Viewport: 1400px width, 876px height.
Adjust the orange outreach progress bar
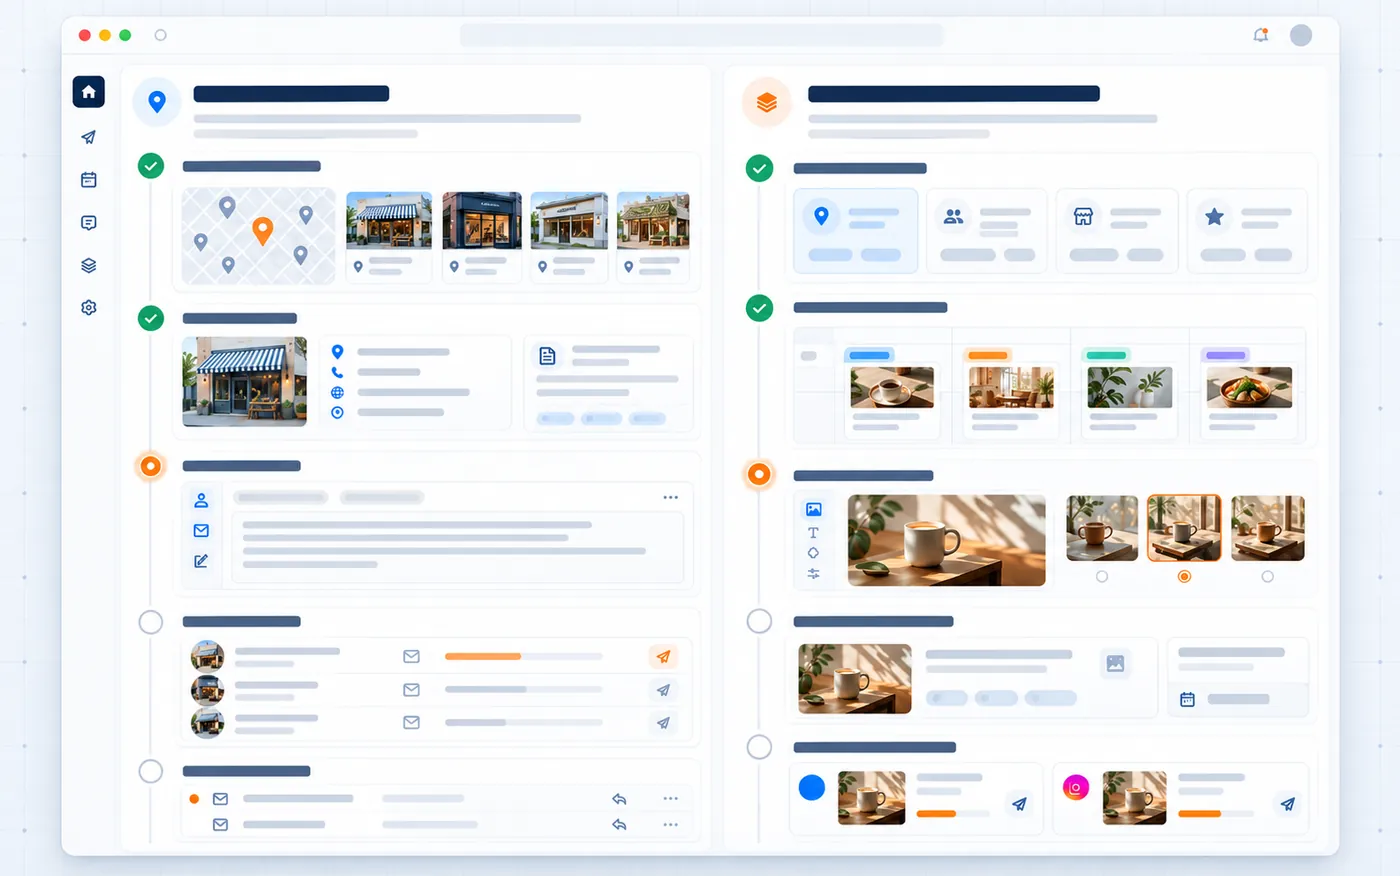(x=523, y=657)
